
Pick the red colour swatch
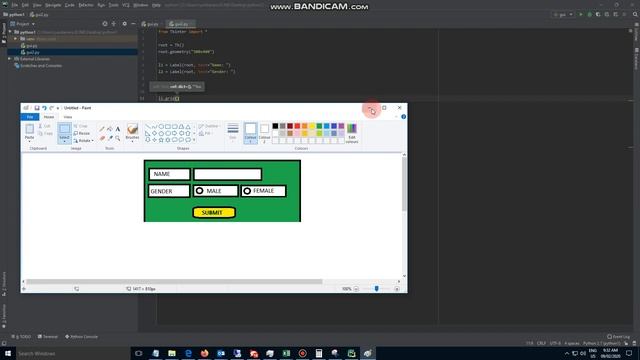click(x=297, y=126)
